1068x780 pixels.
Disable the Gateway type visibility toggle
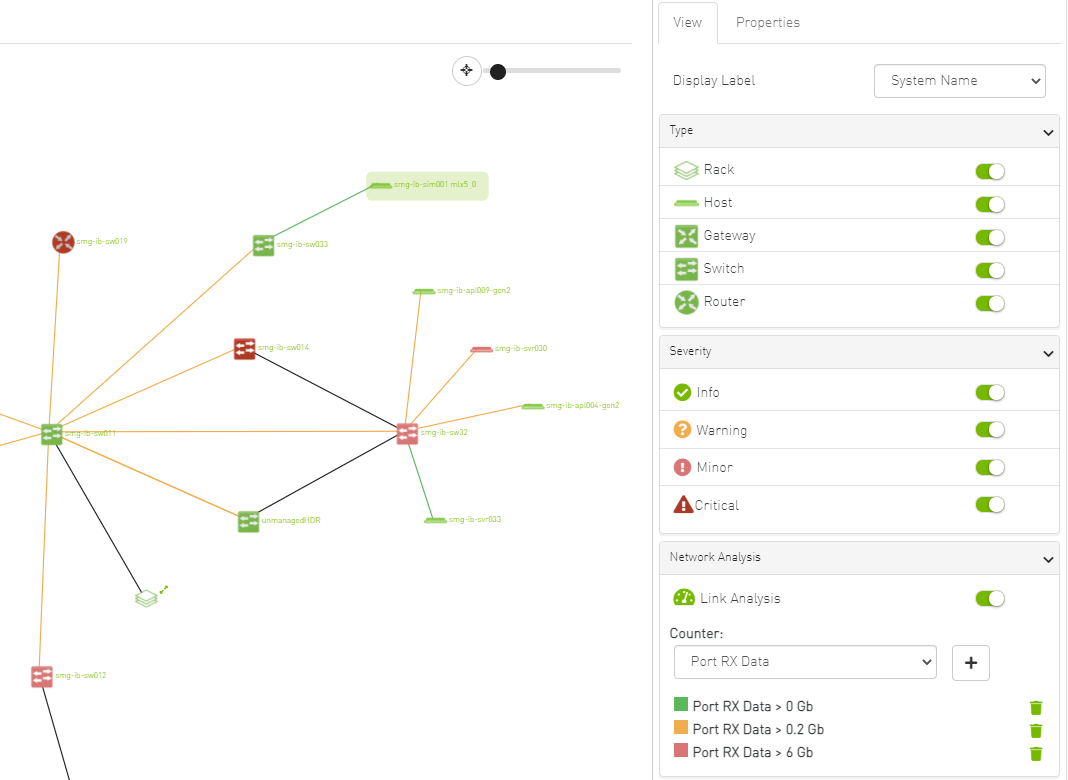click(990, 237)
